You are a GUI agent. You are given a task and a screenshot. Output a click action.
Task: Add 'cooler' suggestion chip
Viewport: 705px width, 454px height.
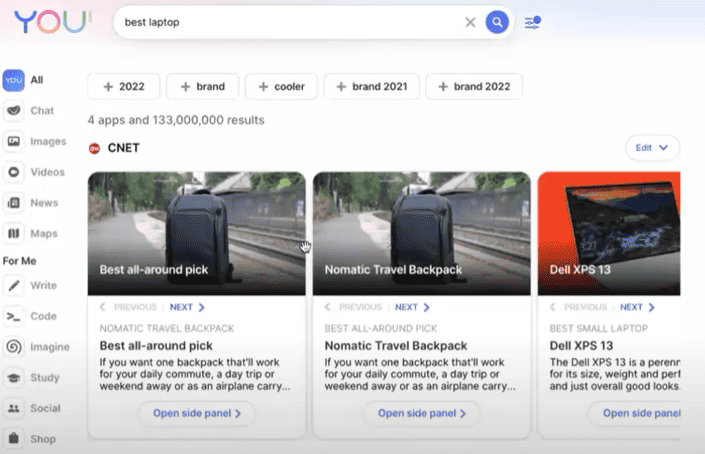[281, 86]
